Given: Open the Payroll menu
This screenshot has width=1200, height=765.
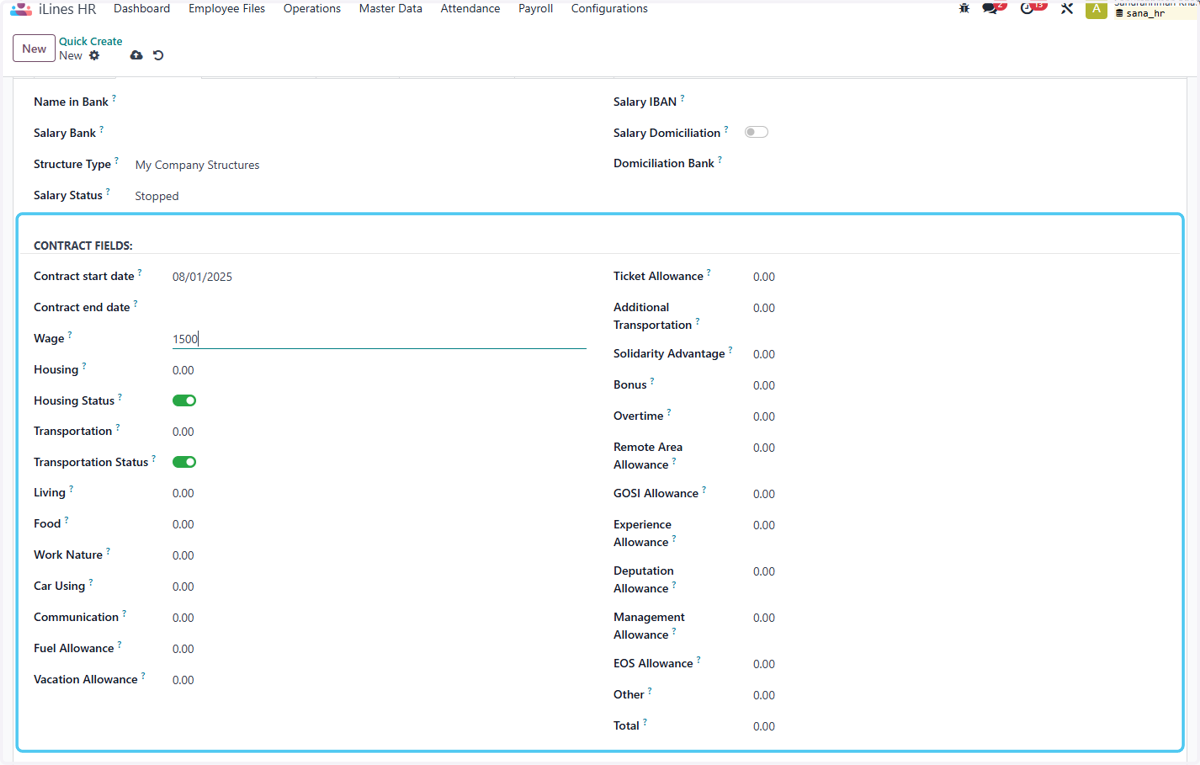Looking at the screenshot, I should tap(535, 9).
